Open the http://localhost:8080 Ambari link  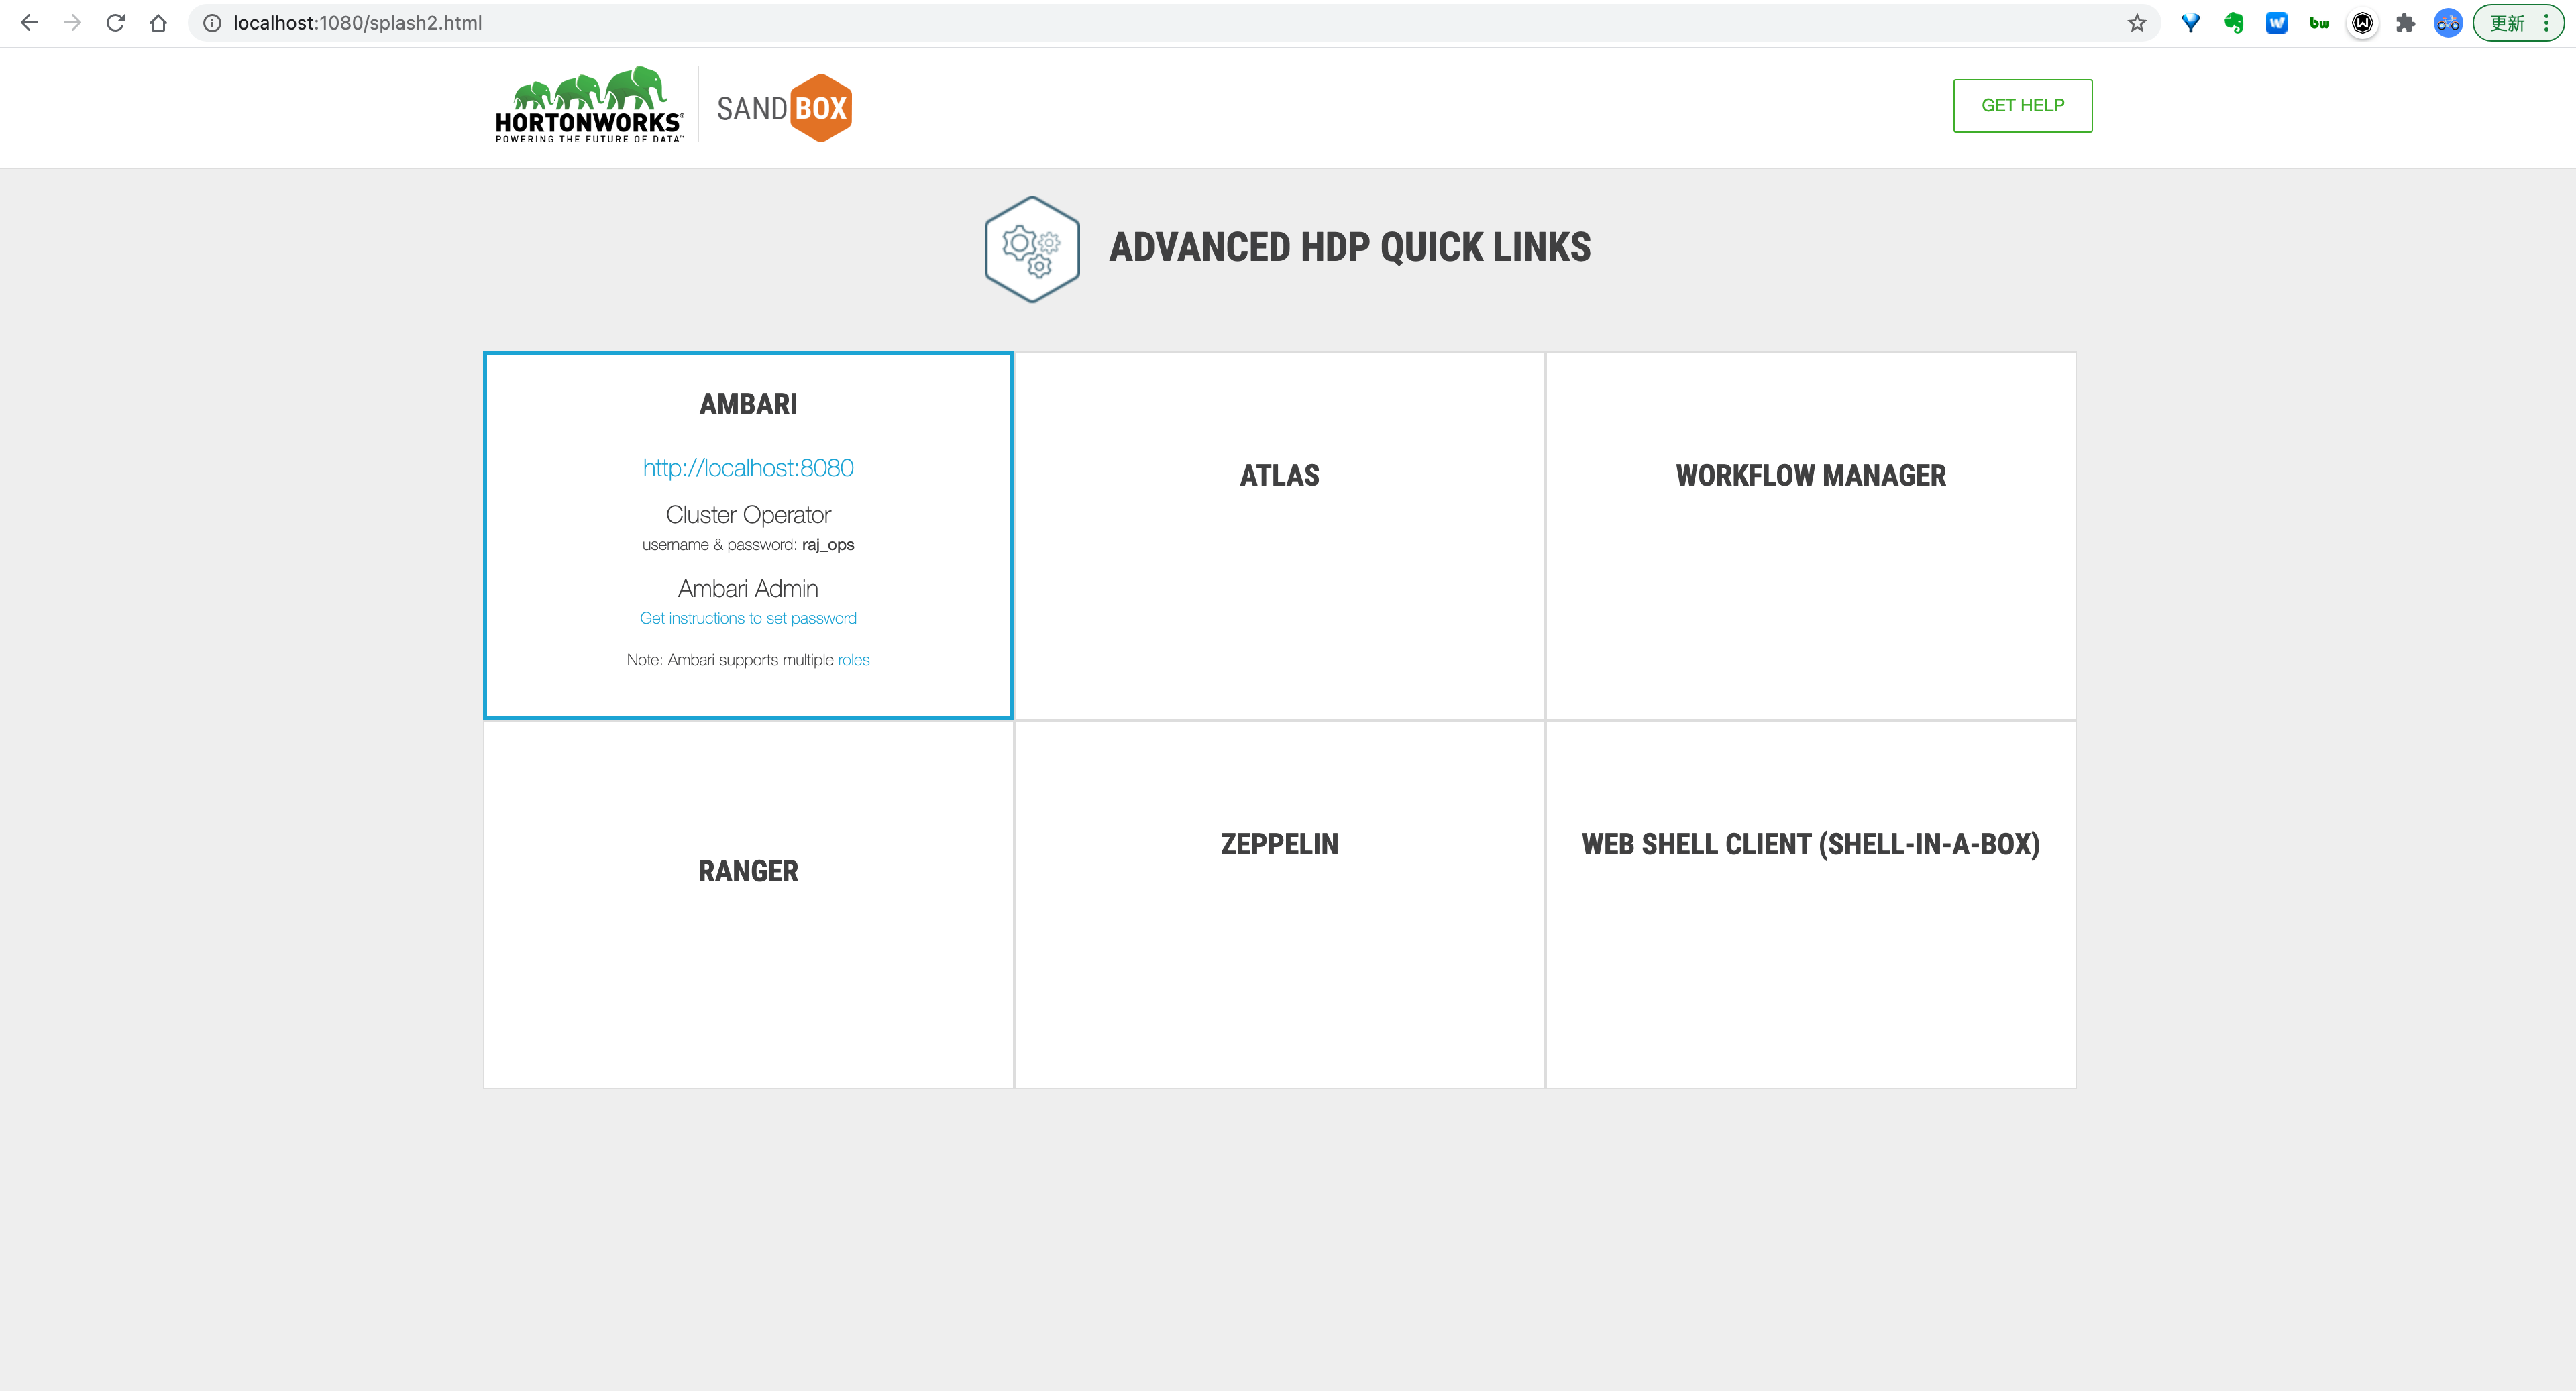point(748,468)
